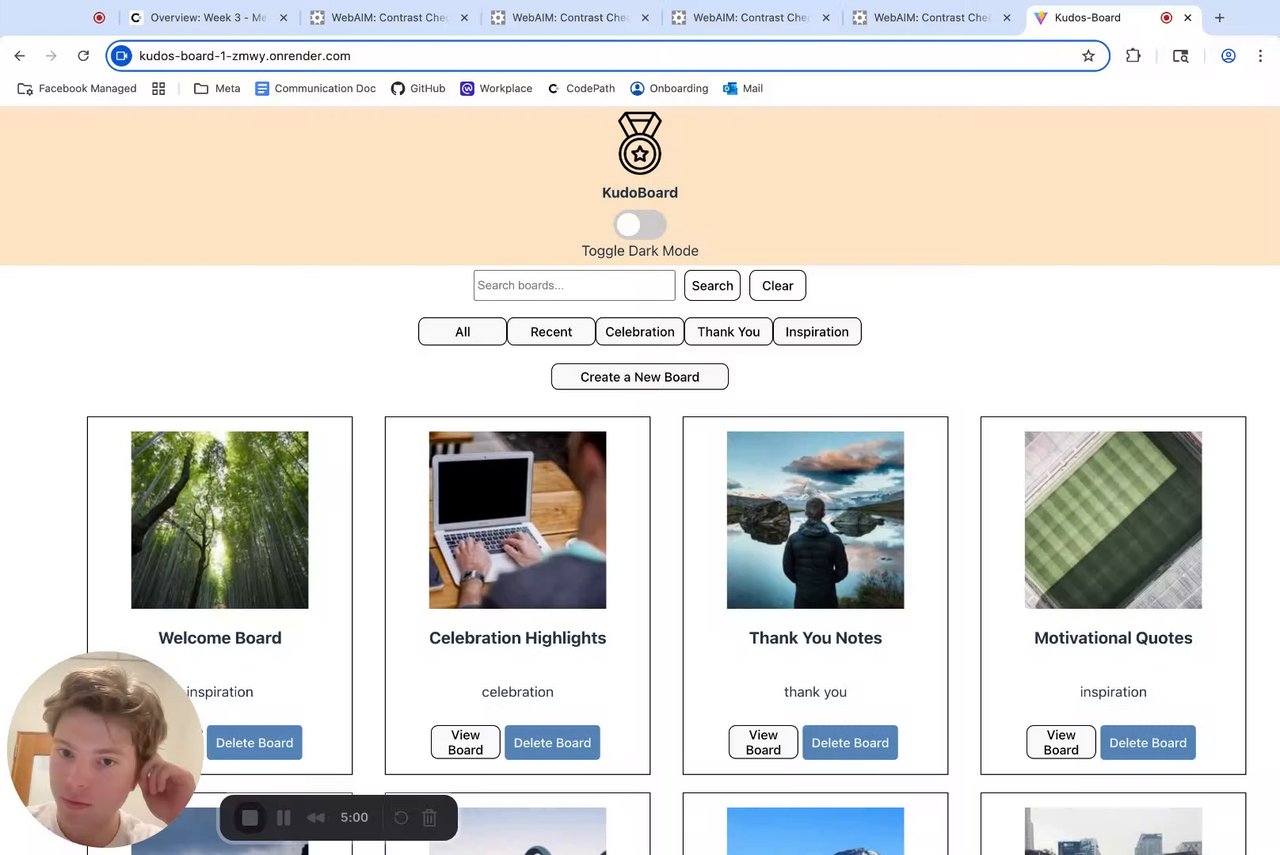This screenshot has height=855, width=1280.
Task: Click the Welcome Board bamboo image
Action: tap(220, 520)
